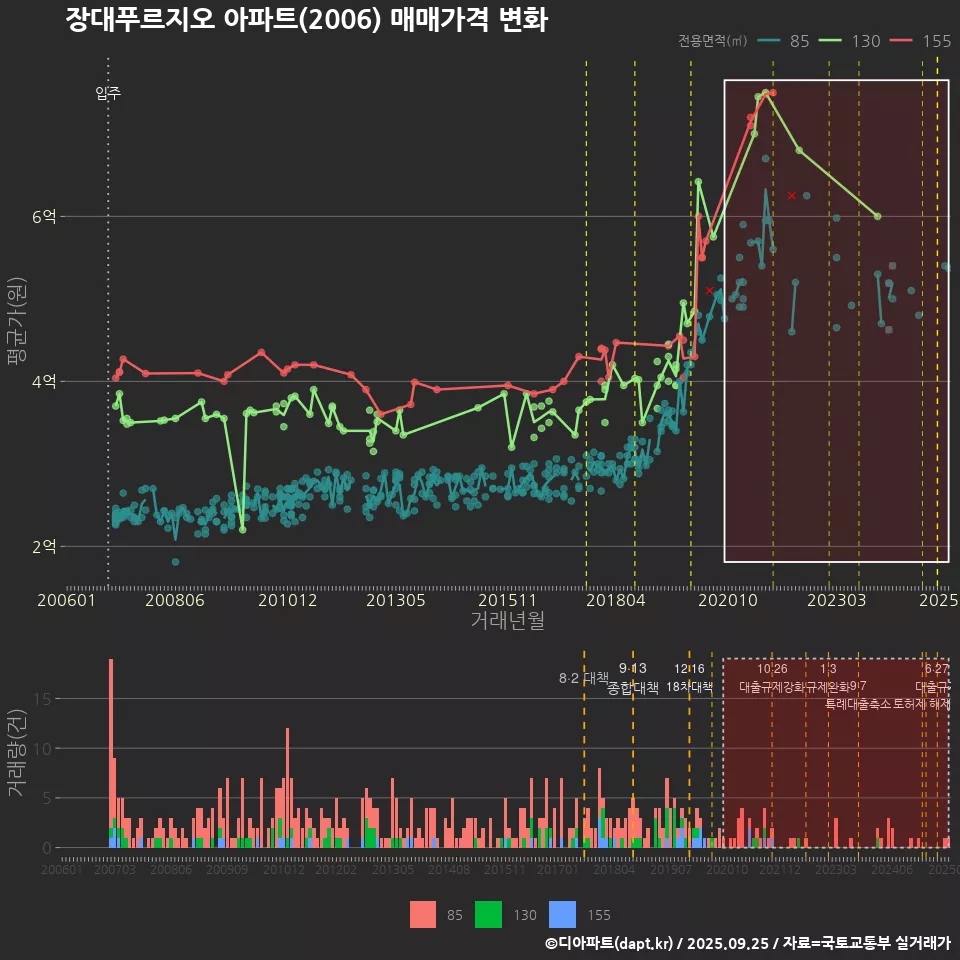Click the chart title 장대푸르지오 아파트(2006)
Screen dimensions: 960x960
(306, 20)
